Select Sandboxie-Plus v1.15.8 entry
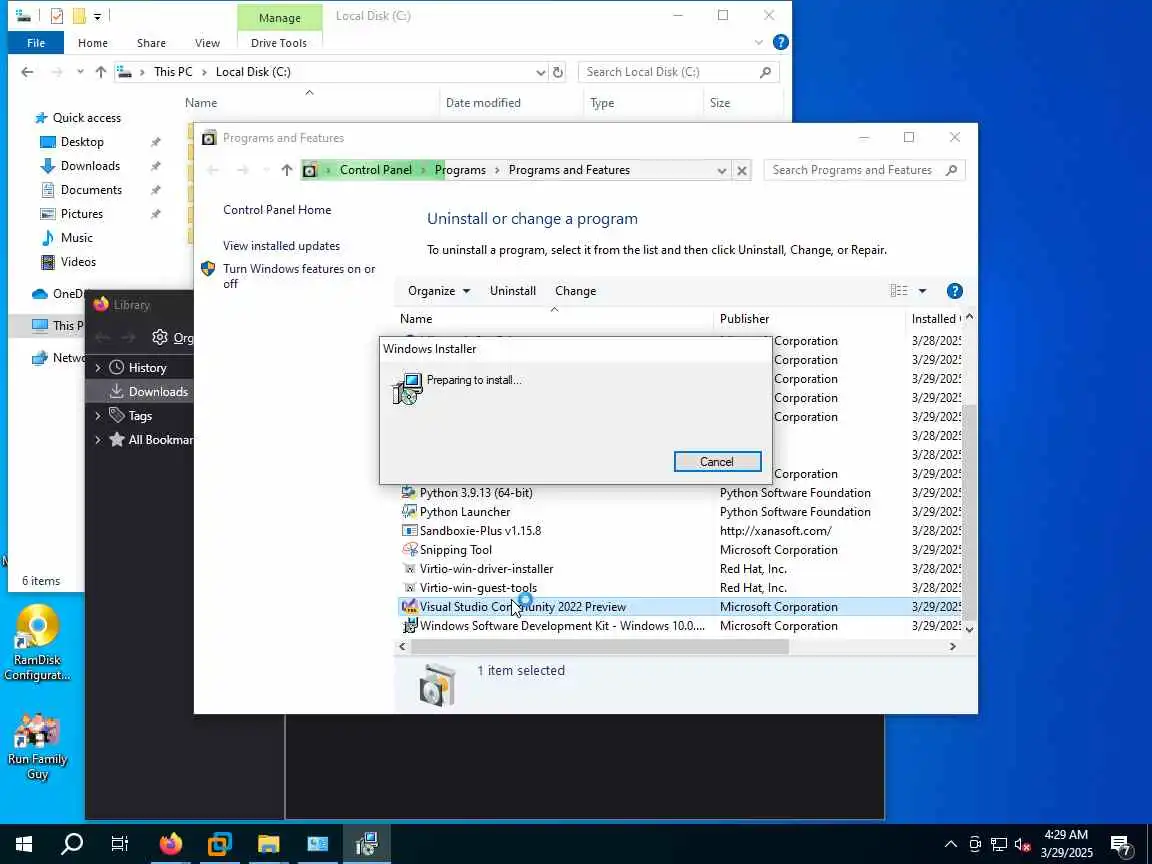Viewport: 1152px width, 864px height. pyautogui.click(x=480, y=531)
